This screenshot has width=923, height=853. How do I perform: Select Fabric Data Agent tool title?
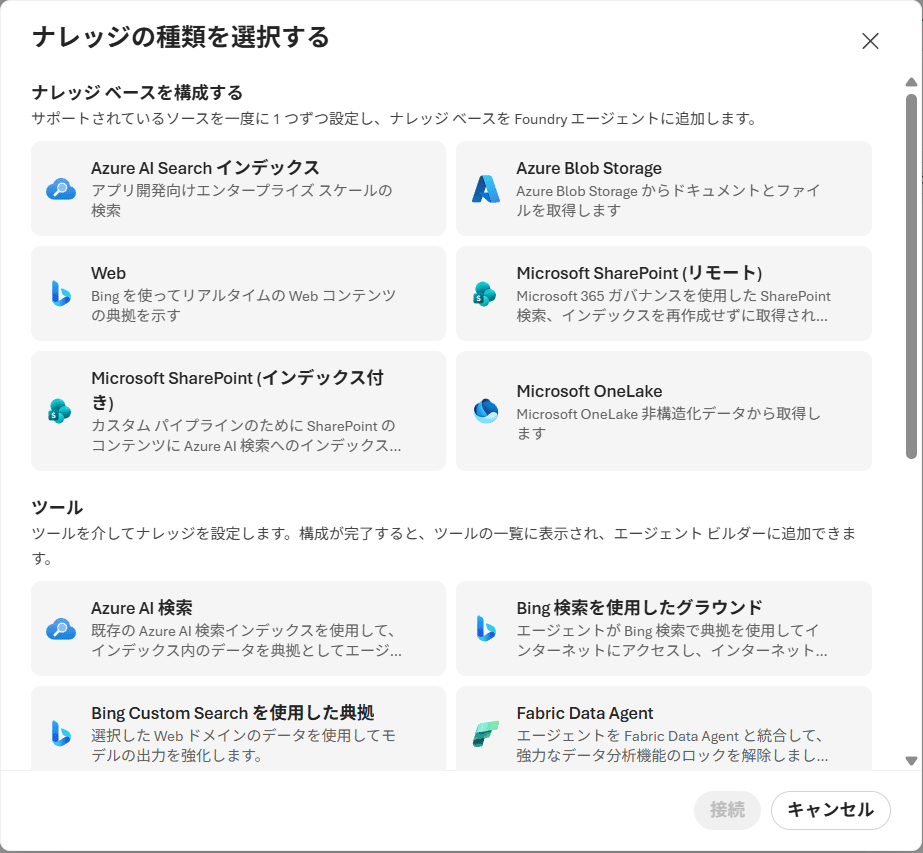point(585,713)
